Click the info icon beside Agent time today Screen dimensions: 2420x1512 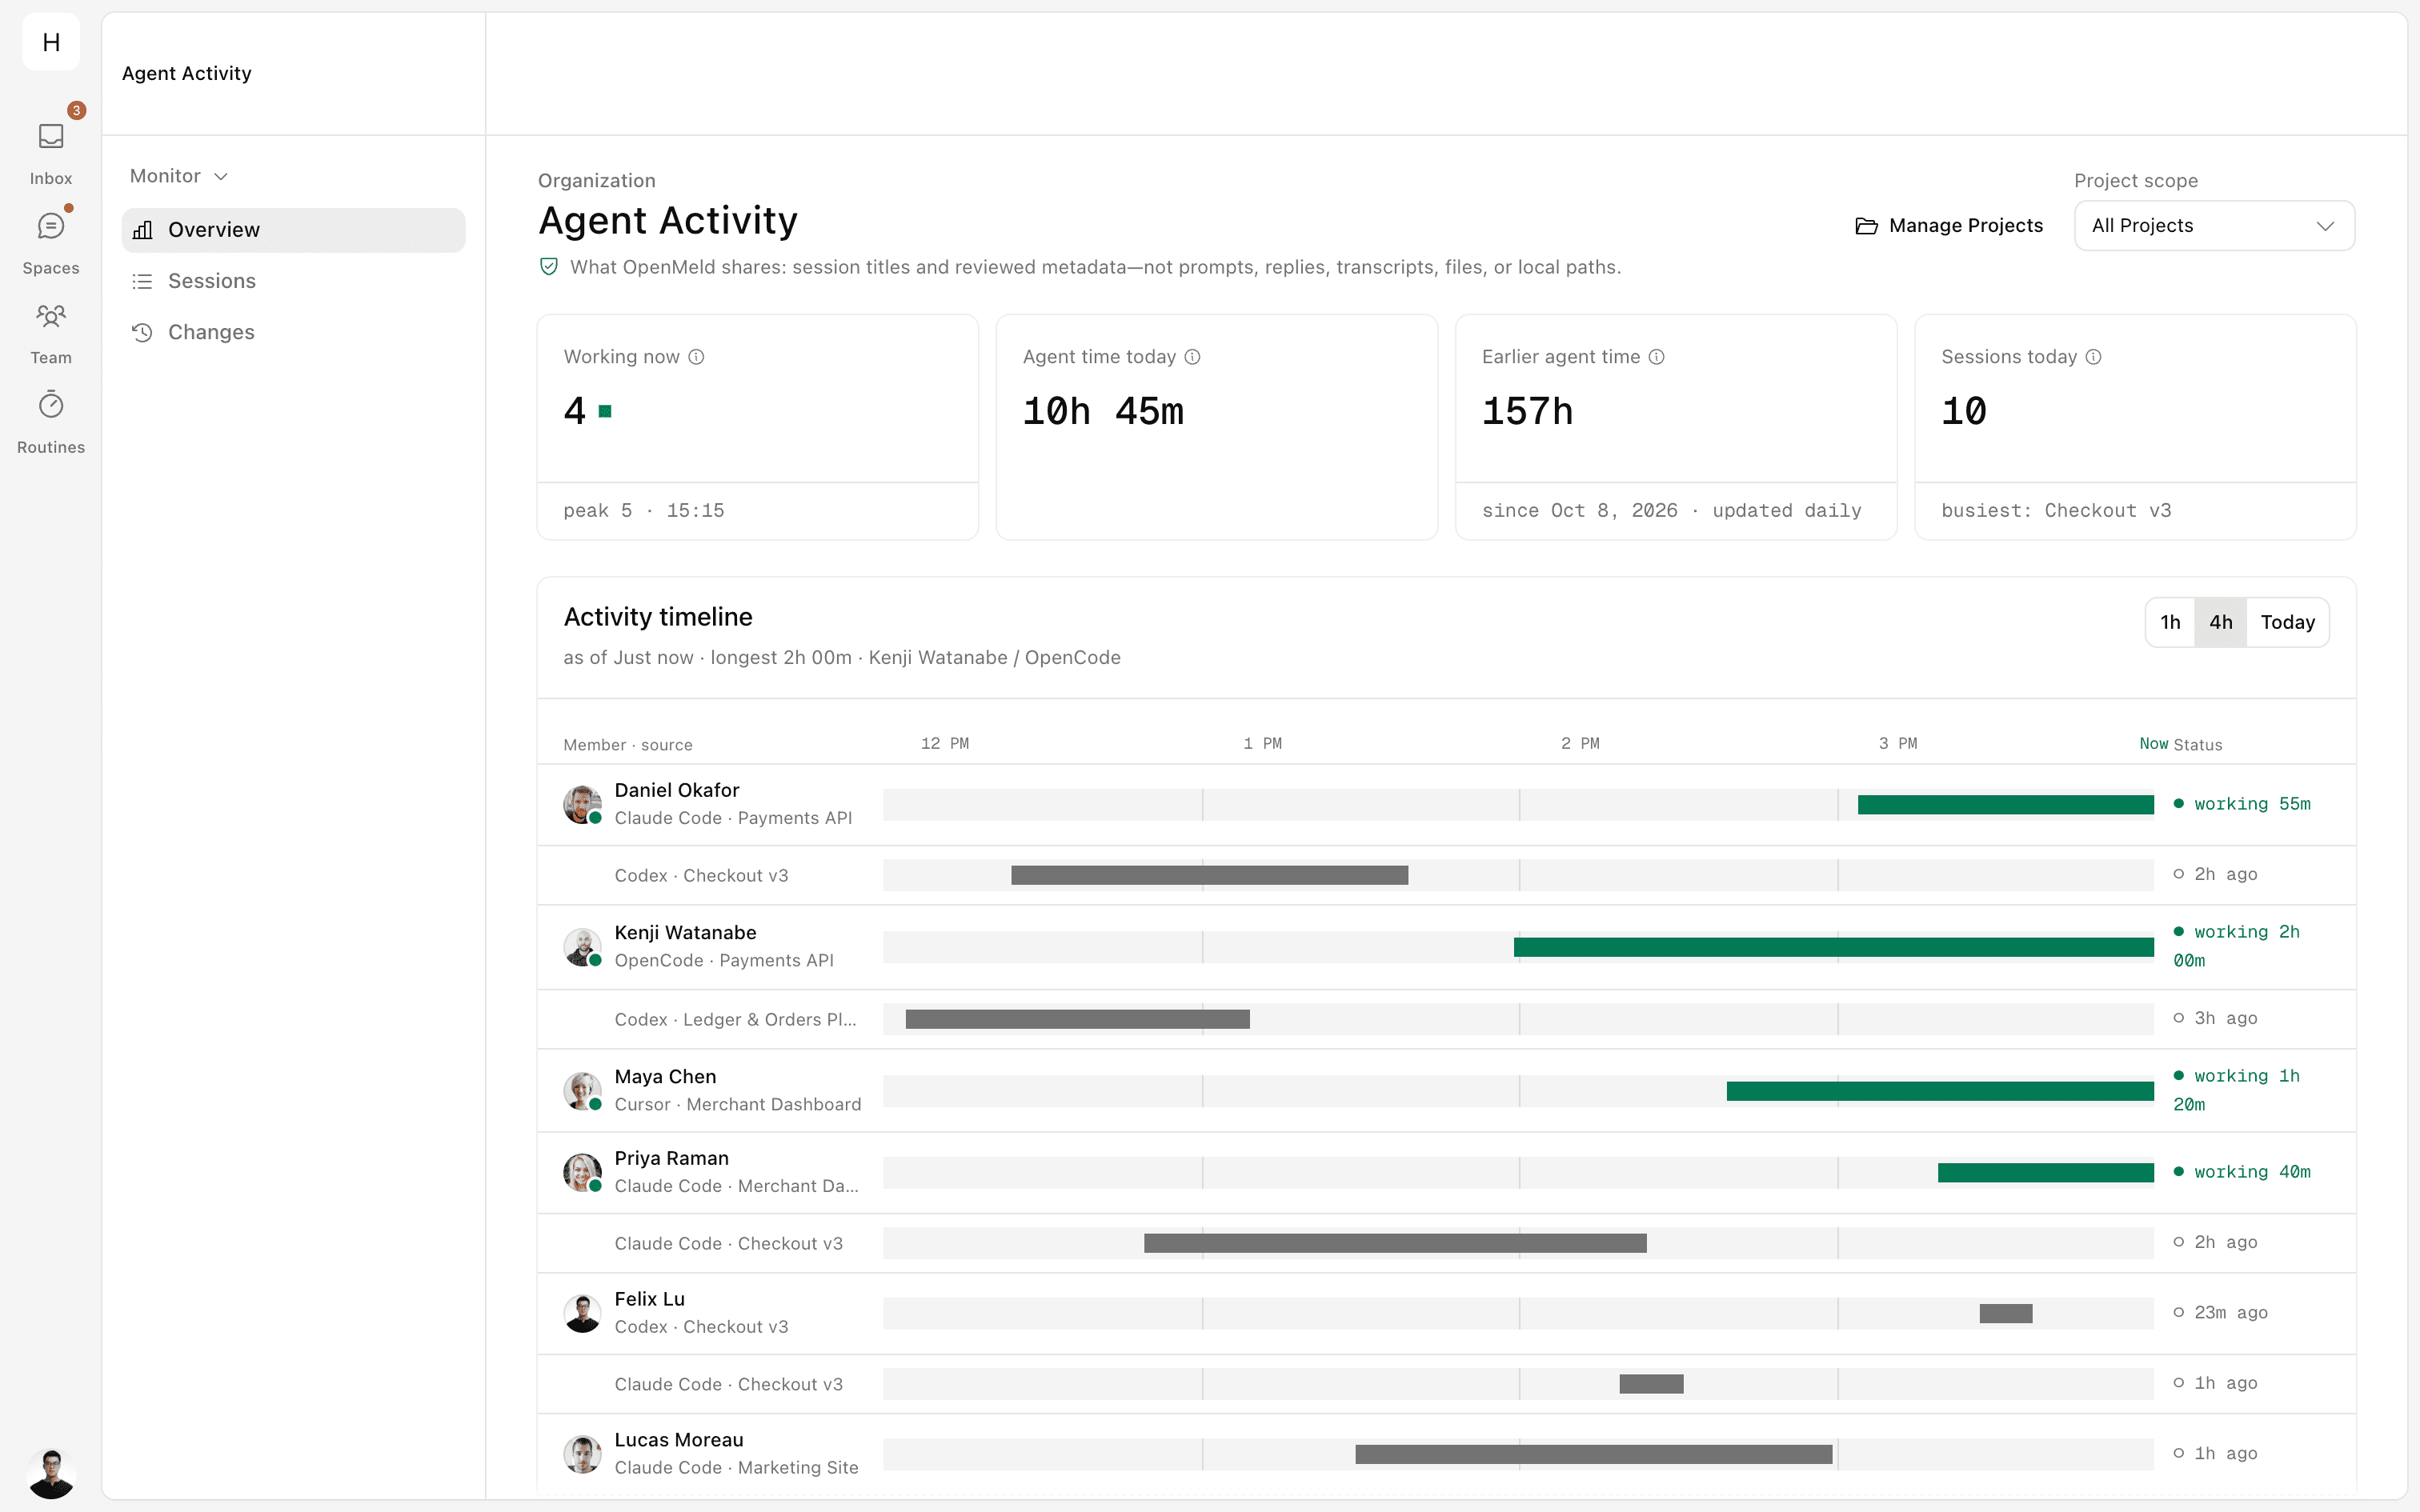coord(1193,357)
